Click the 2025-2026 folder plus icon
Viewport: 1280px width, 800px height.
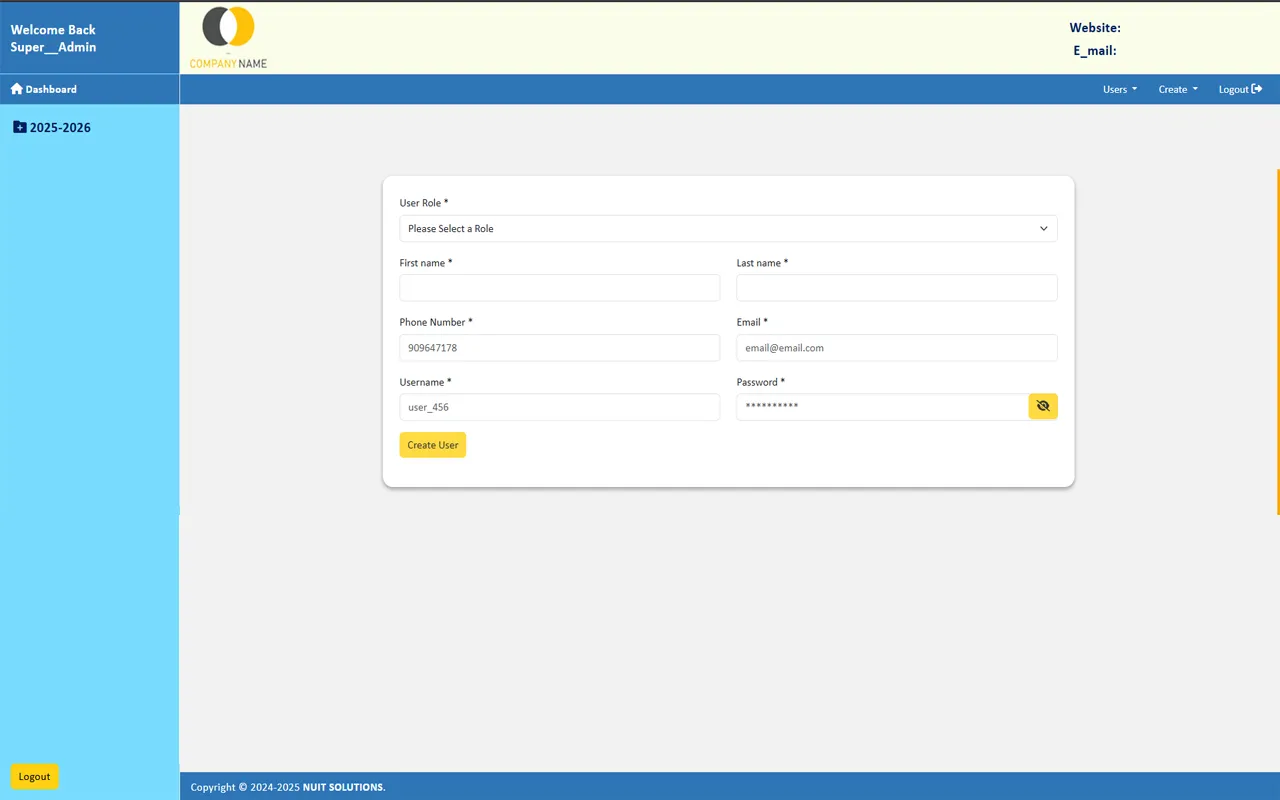[x=20, y=127]
